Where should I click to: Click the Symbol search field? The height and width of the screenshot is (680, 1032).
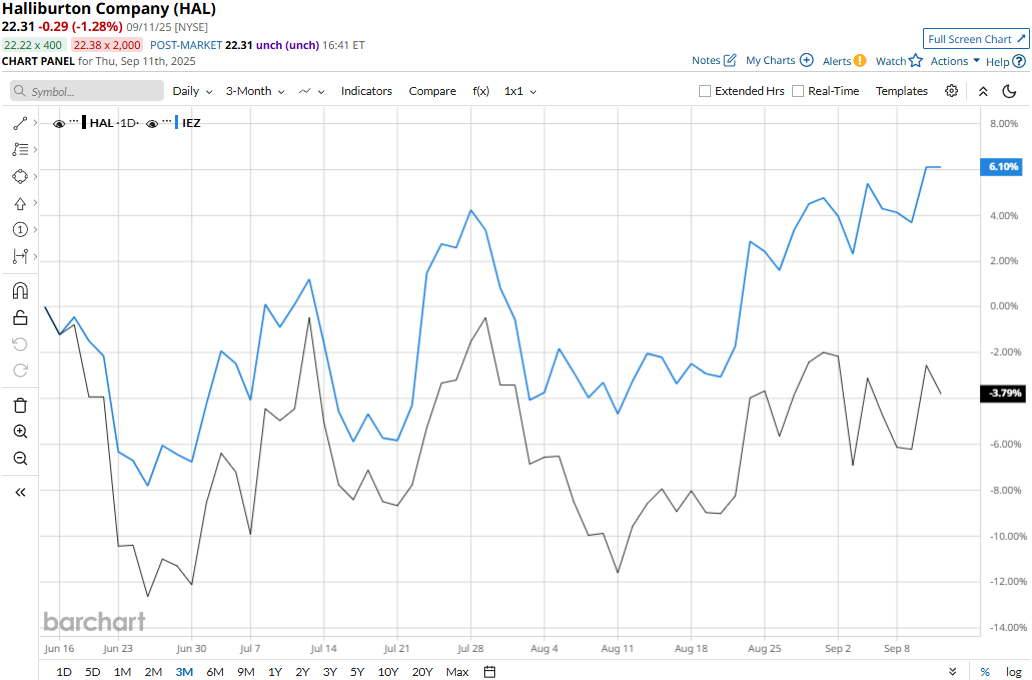tap(87, 91)
